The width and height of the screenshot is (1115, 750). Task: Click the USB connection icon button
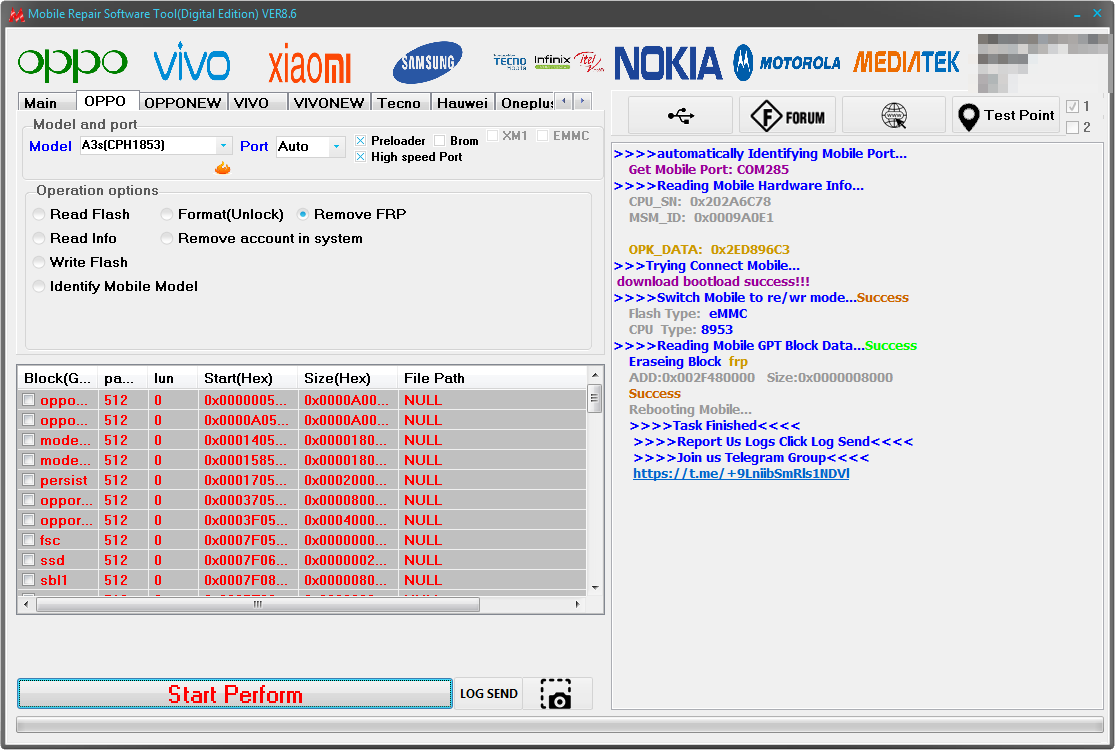681,115
